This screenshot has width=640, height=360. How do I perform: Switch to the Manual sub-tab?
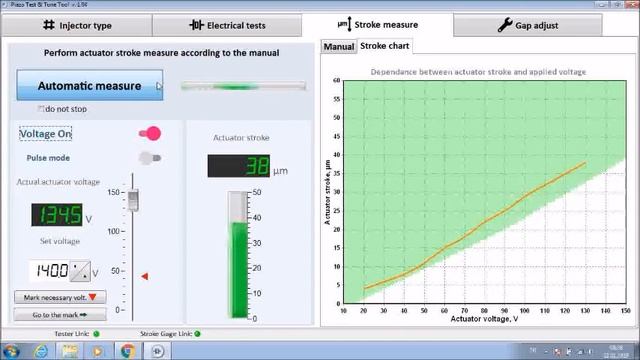(x=339, y=47)
